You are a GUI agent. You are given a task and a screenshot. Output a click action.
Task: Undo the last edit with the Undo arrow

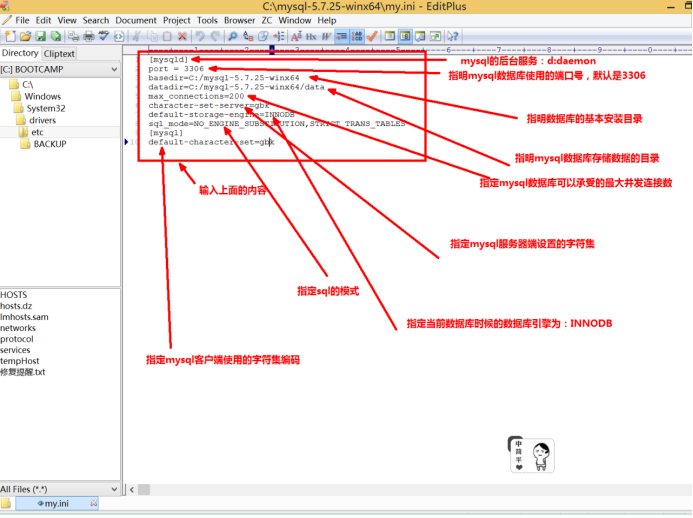click(200, 36)
